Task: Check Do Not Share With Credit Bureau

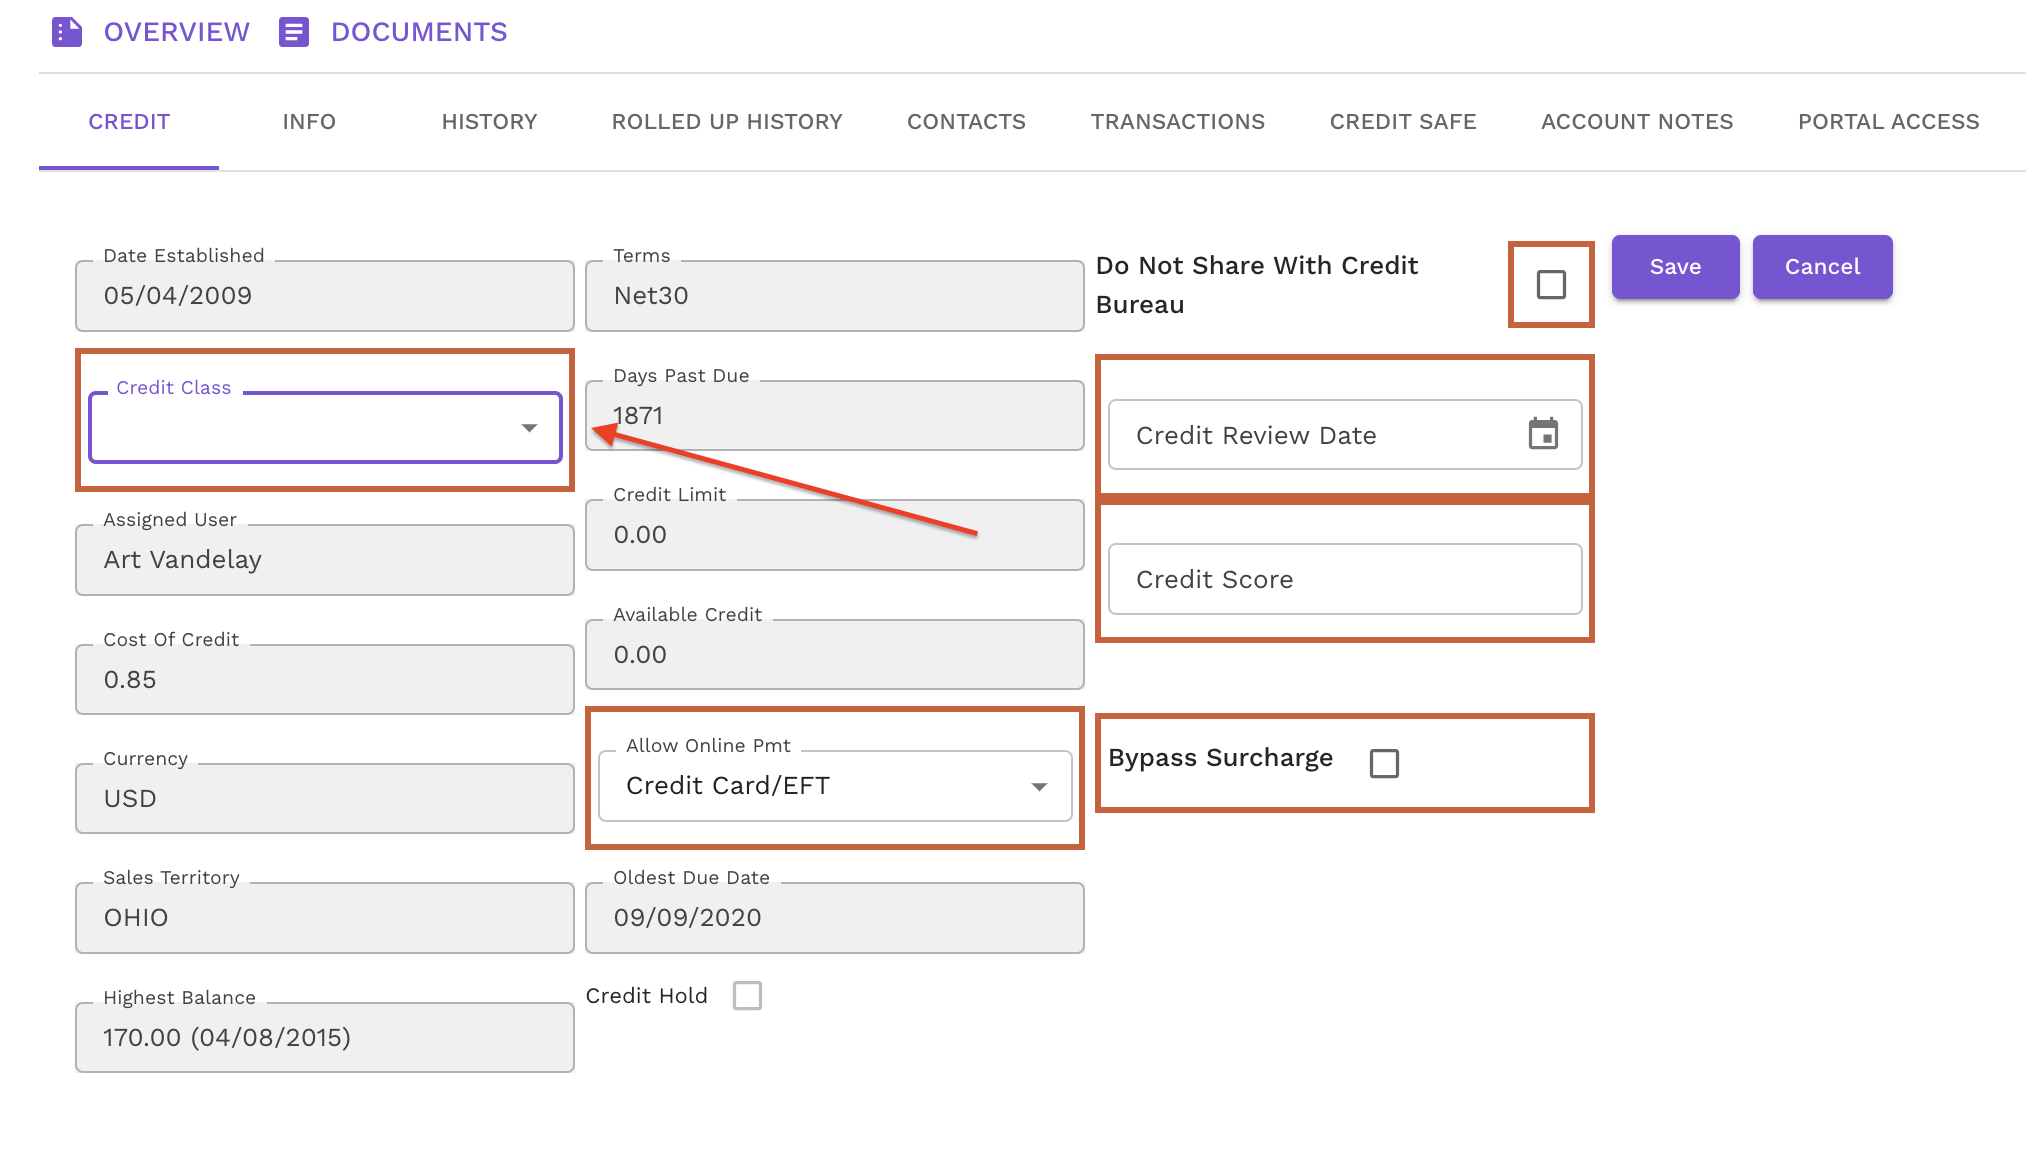Action: [x=1551, y=285]
